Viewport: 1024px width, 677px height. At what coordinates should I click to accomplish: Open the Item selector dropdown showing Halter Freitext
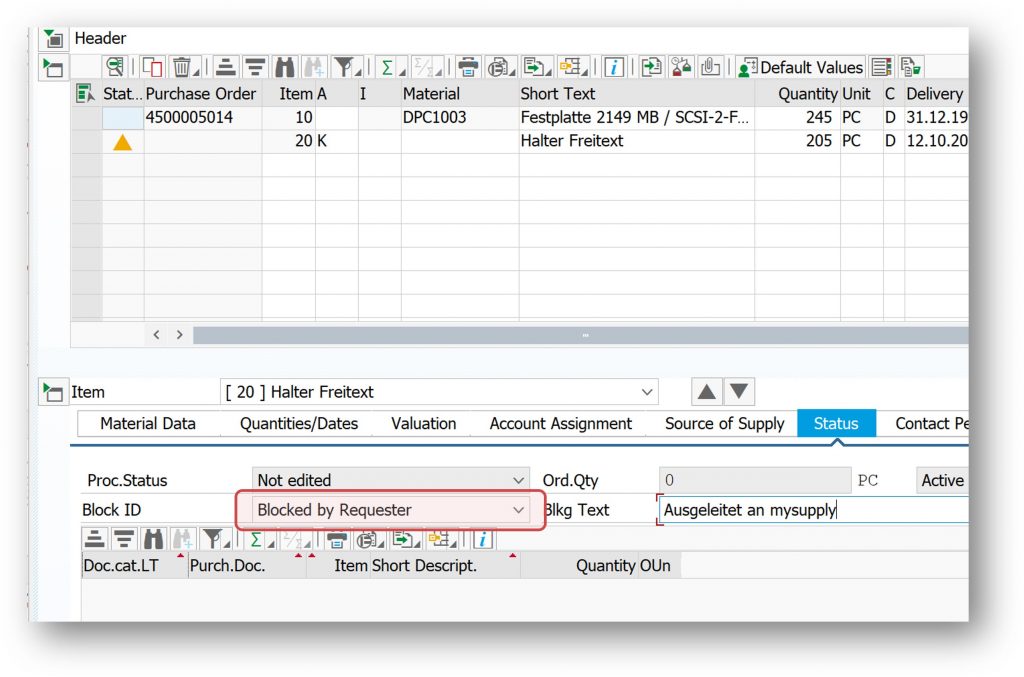(439, 392)
